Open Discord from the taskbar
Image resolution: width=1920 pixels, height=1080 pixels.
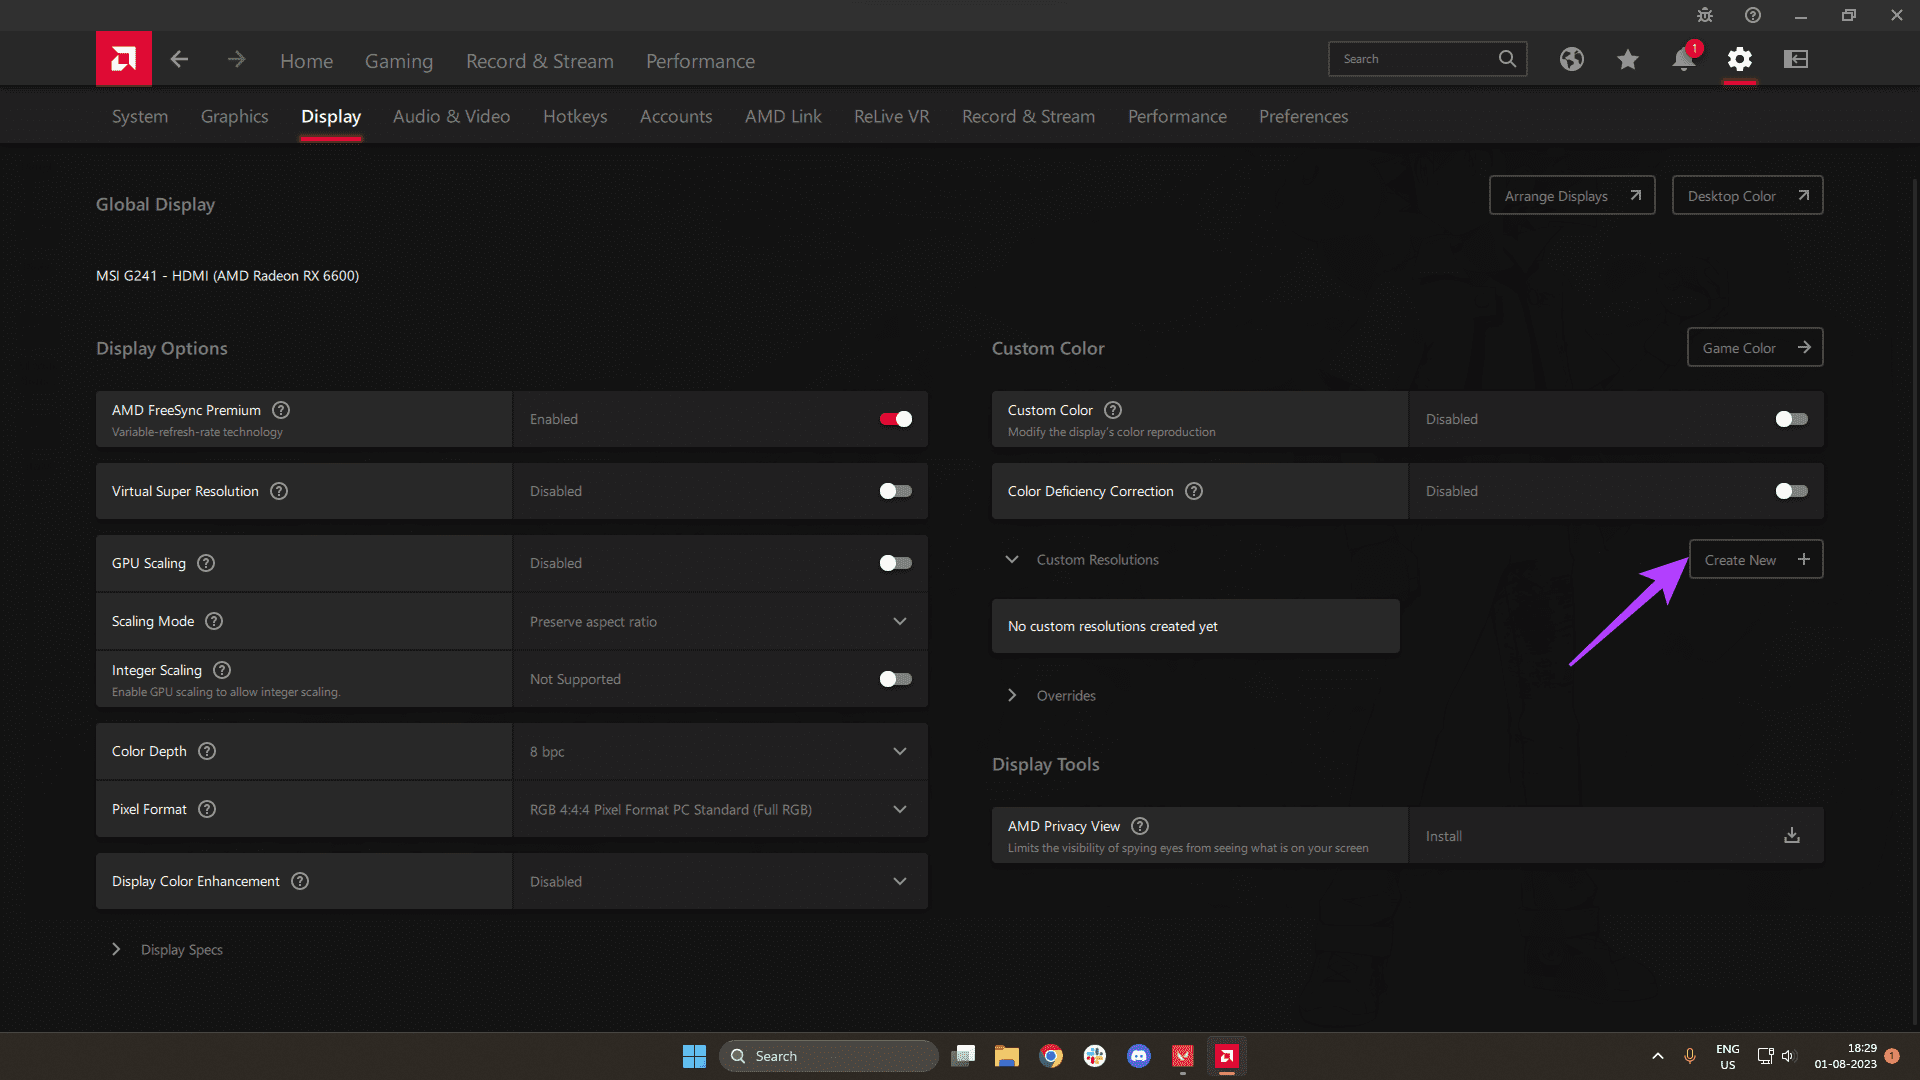pos(1139,1055)
